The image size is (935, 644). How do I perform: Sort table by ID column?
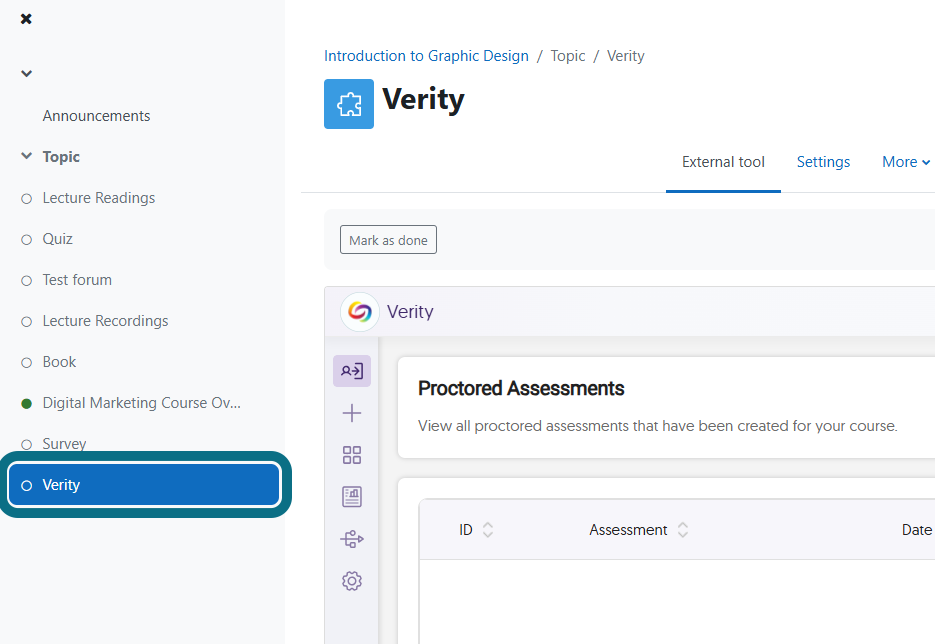(476, 530)
